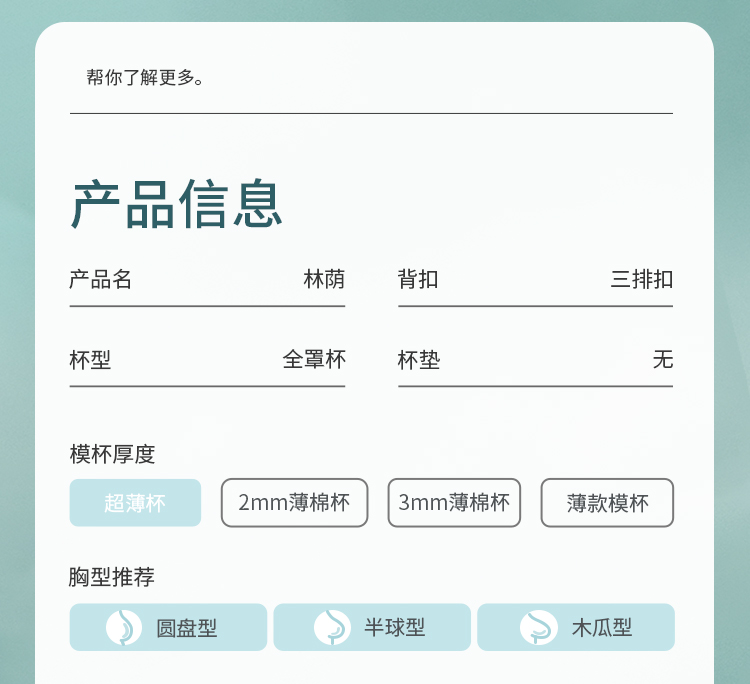Click the hemisphere shape icon
This screenshot has height=684, width=750.
[332, 628]
